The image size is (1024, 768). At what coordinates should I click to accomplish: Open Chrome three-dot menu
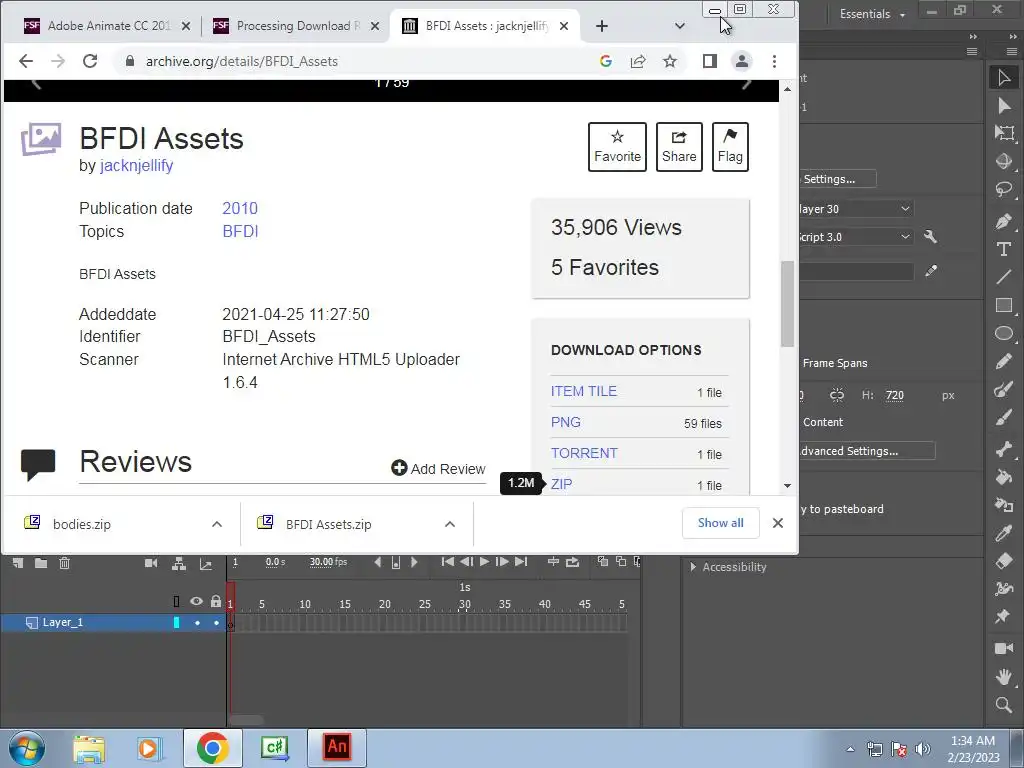coord(775,61)
